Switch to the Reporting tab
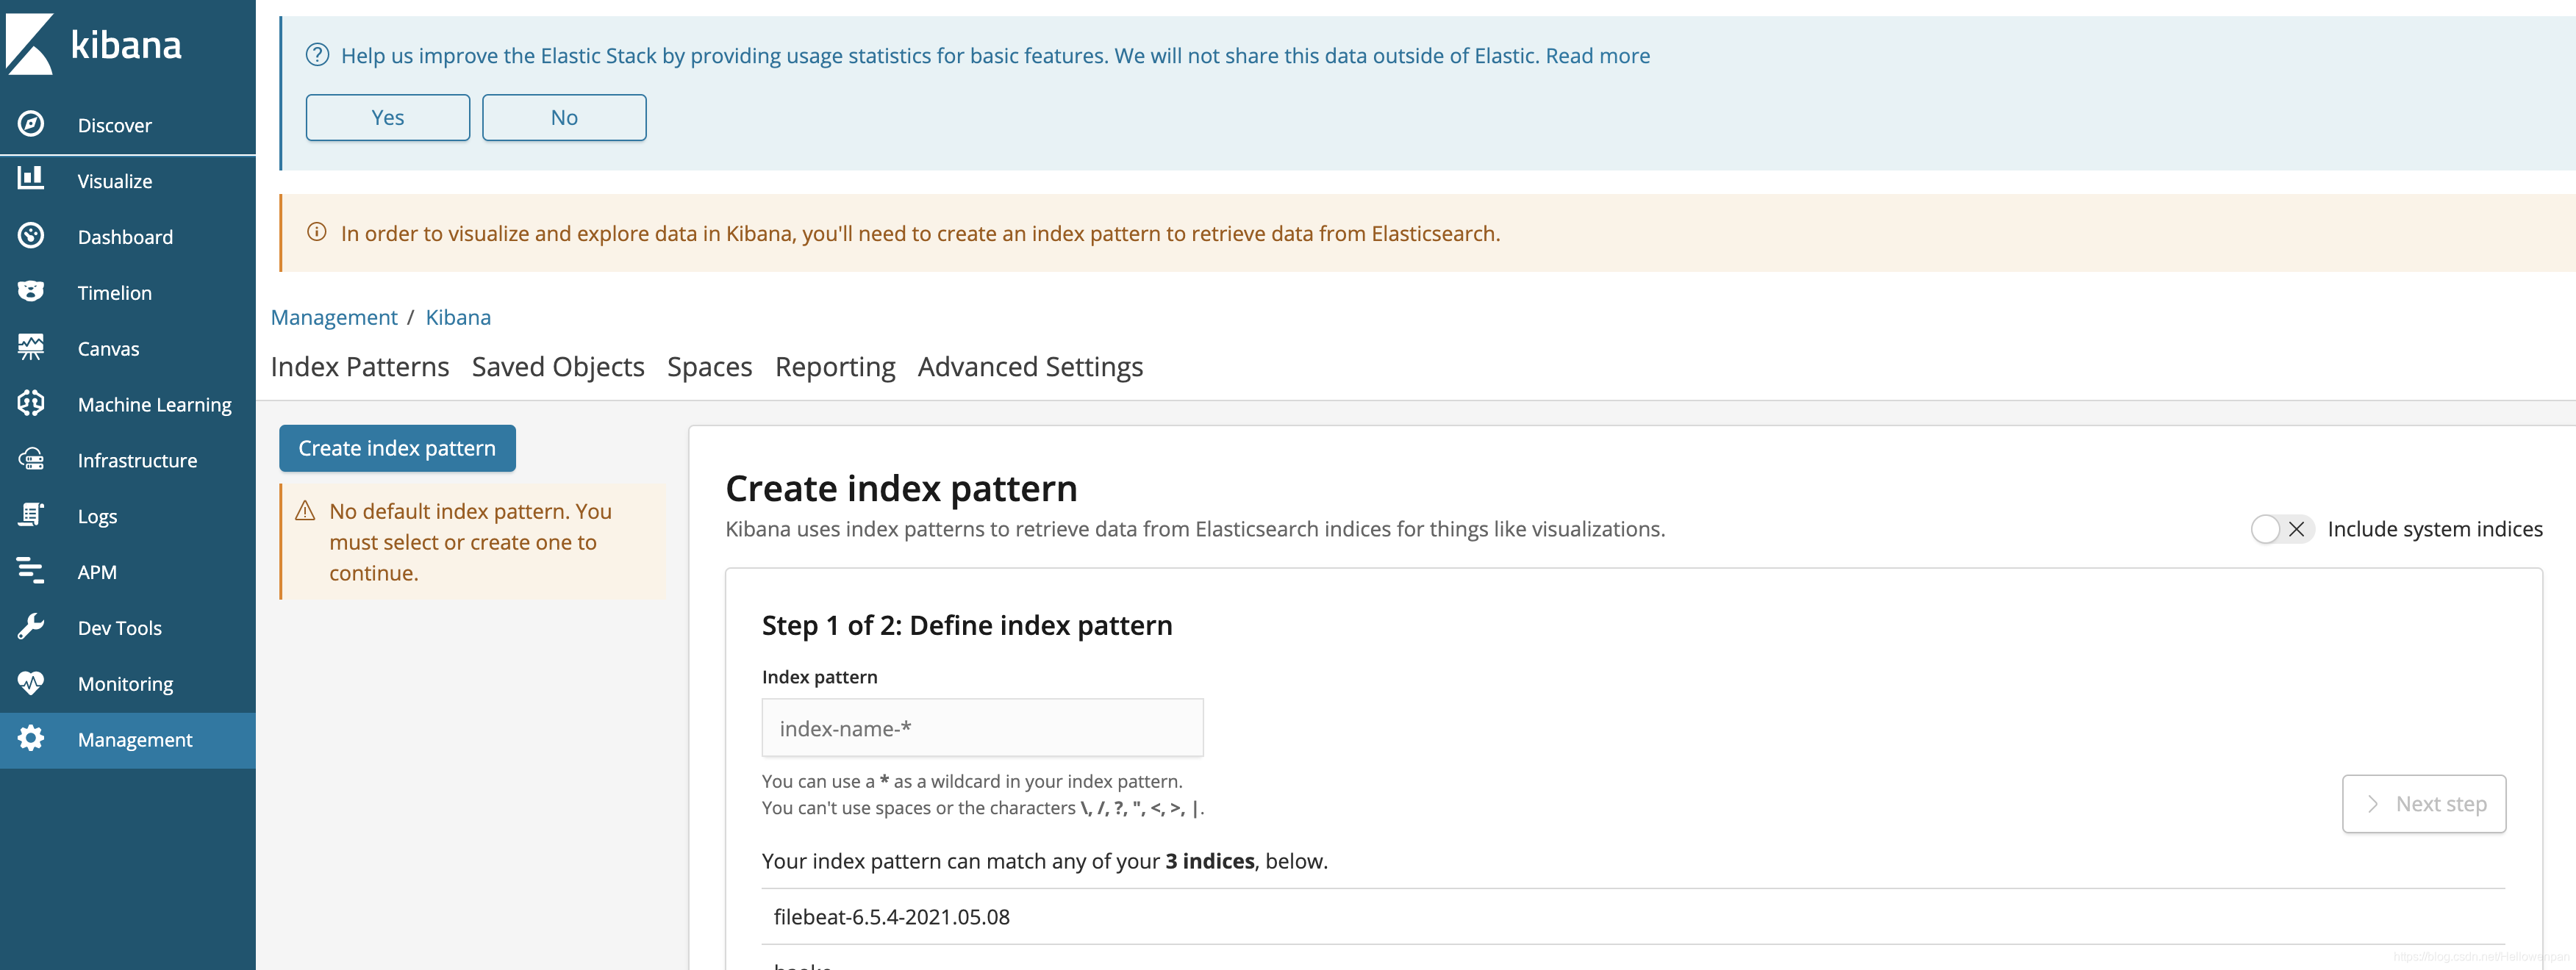Image resolution: width=2576 pixels, height=970 pixels. pyautogui.click(x=835, y=367)
